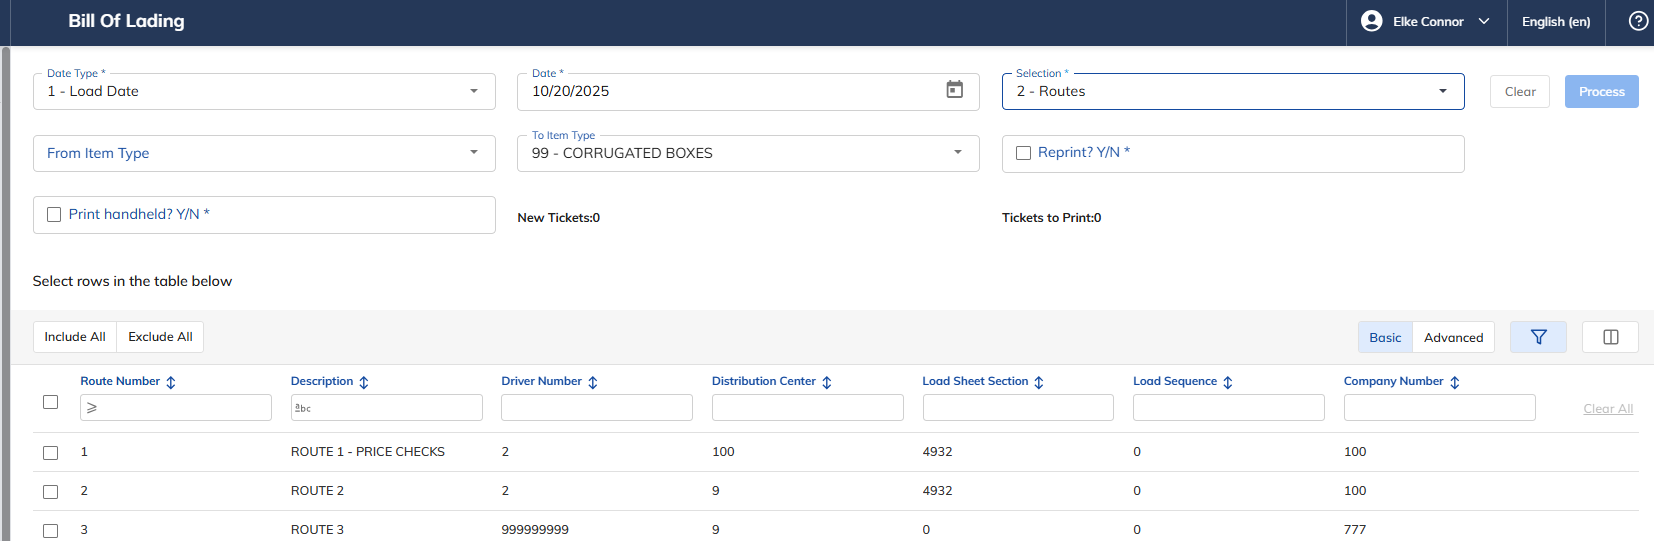Image resolution: width=1654 pixels, height=541 pixels.
Task: Expand the Elke Connor user menu chevron
Action: (x=1484, y=21)
